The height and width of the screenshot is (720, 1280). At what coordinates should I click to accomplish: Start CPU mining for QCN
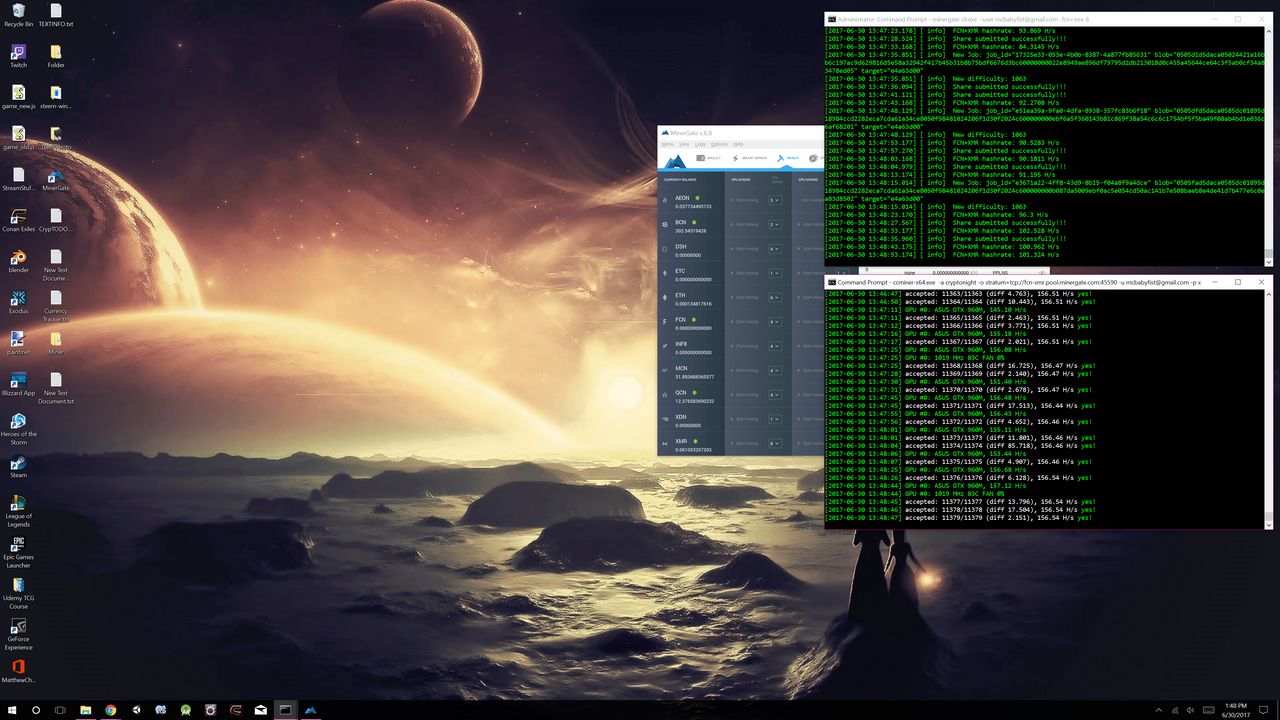745,394
